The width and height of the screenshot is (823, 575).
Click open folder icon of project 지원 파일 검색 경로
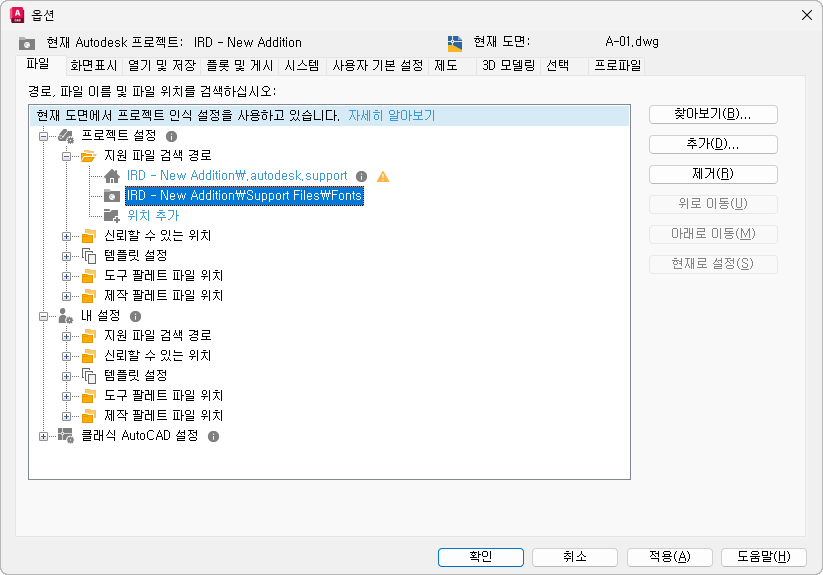[89, 156]
